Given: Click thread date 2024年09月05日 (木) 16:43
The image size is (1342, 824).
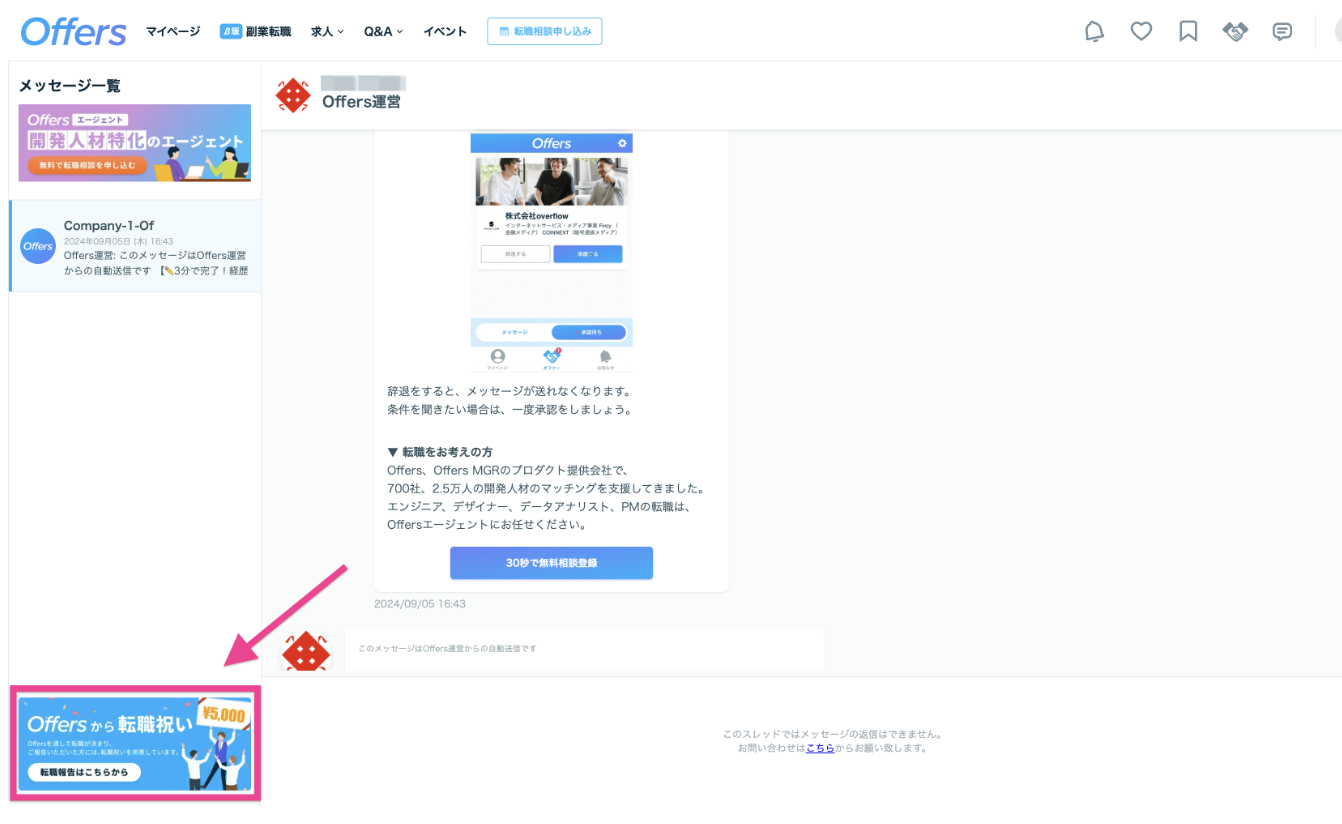Looking at the screenshot, I should click(119, 242).
